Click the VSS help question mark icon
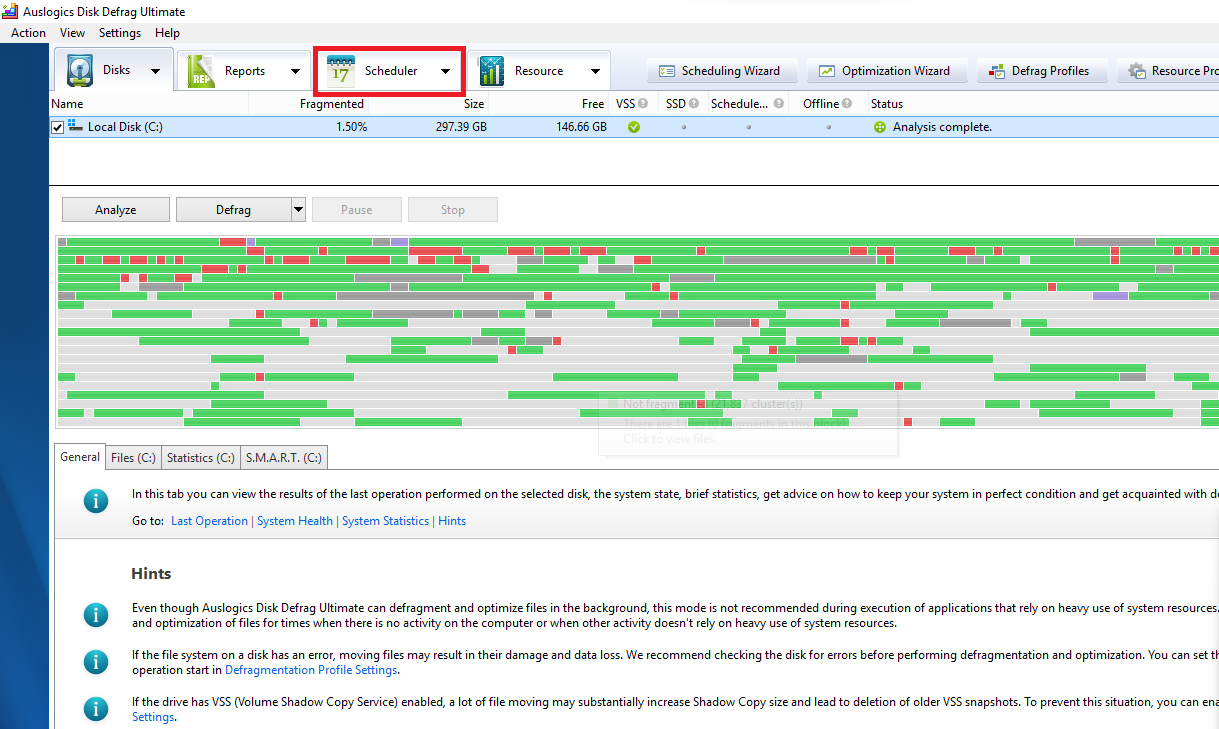The image size is (1219, 729). (x=643, y=103)
